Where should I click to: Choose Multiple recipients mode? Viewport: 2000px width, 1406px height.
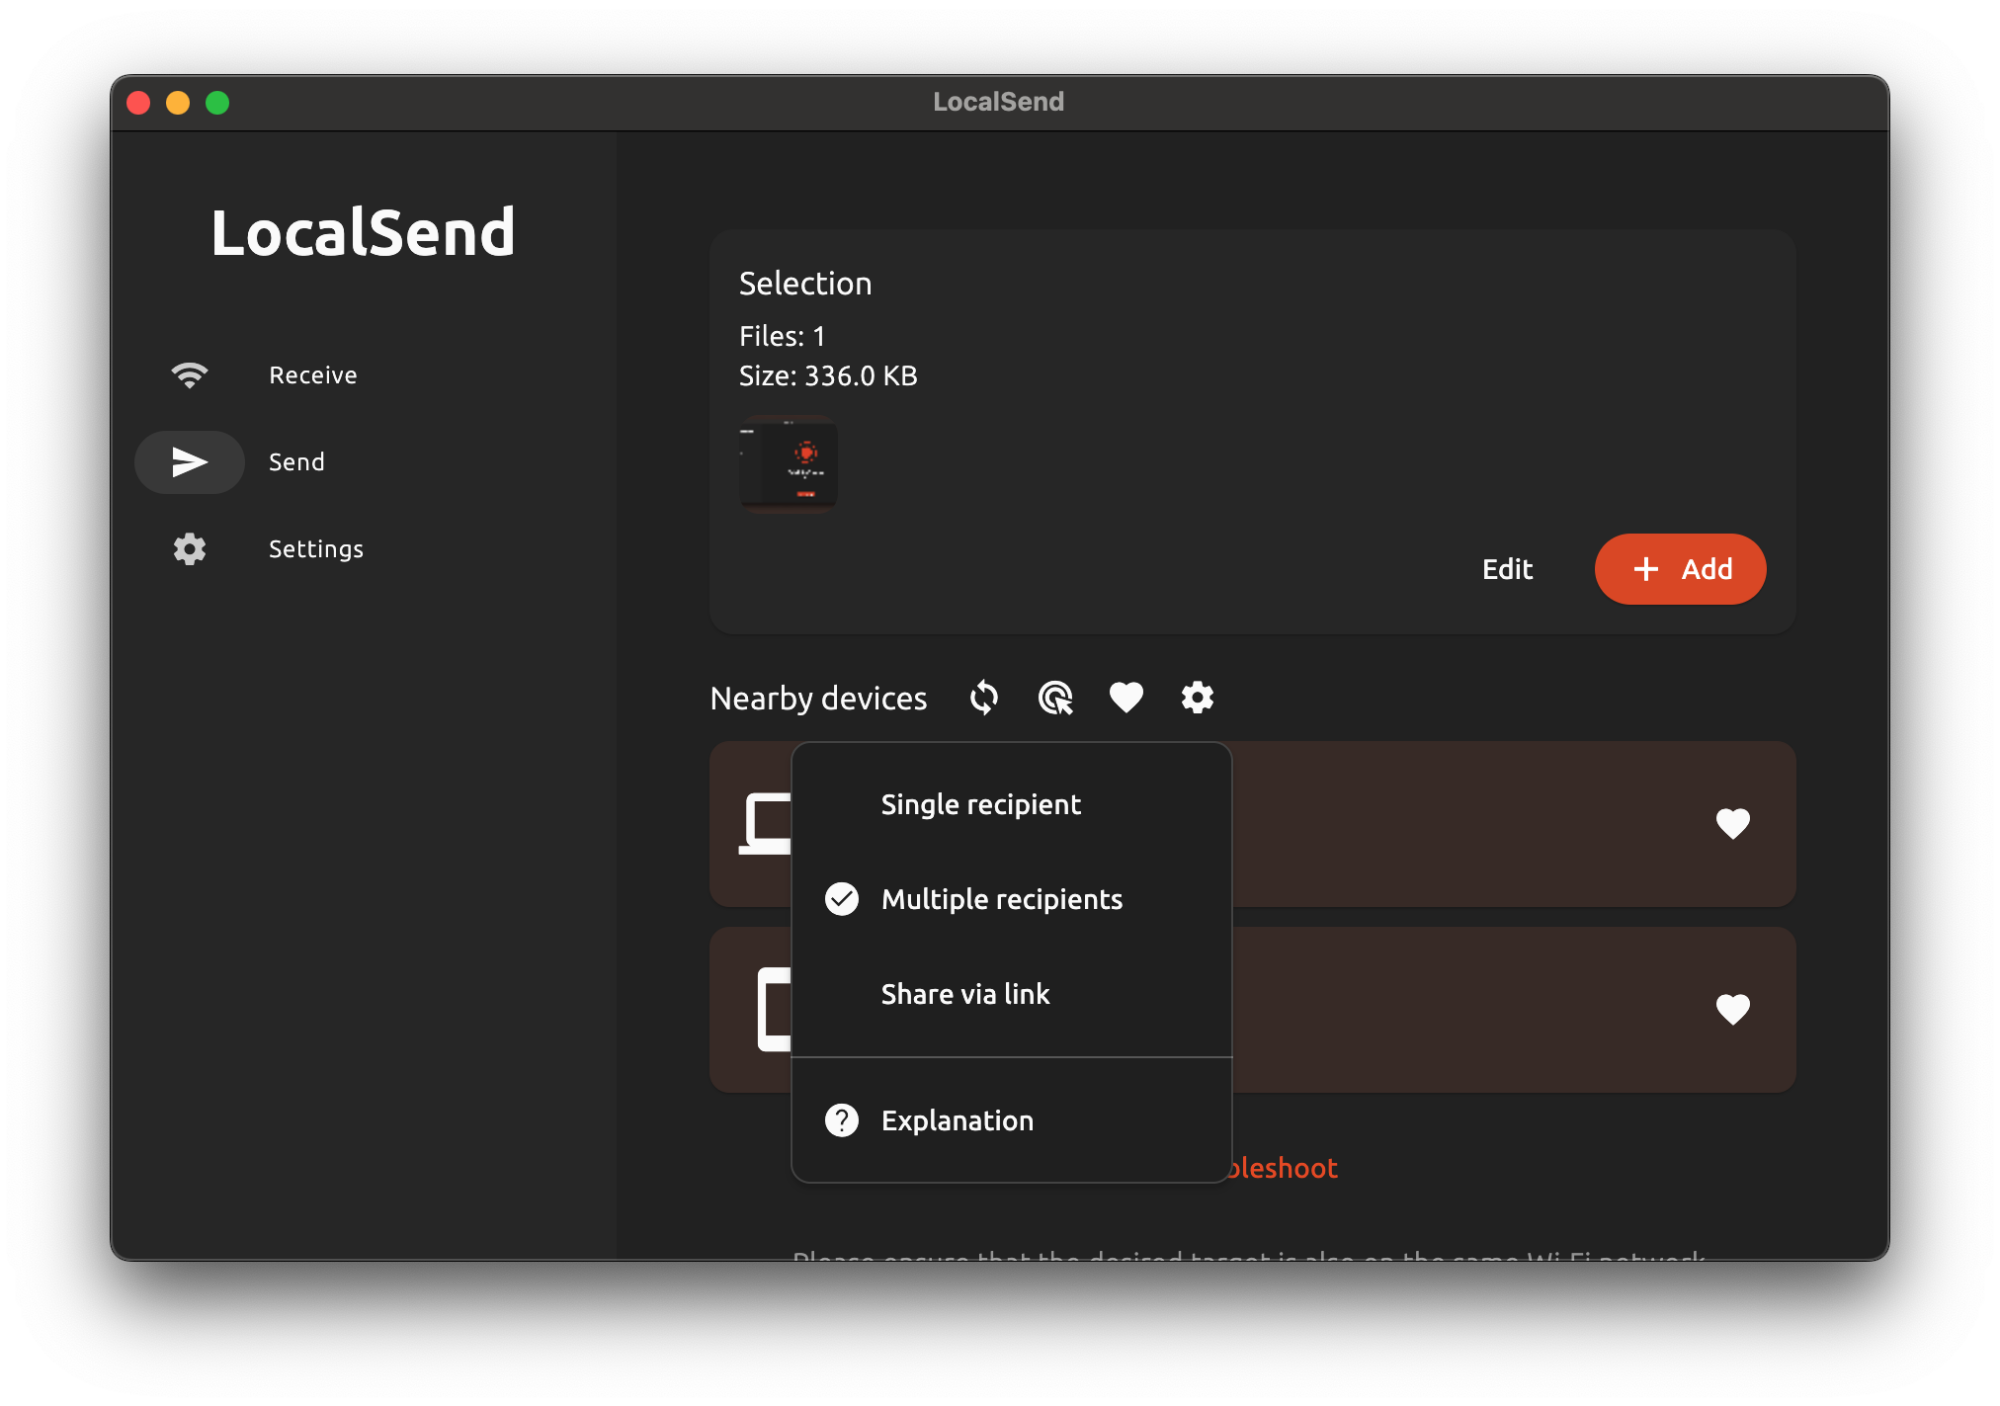tap(1011, 900)
